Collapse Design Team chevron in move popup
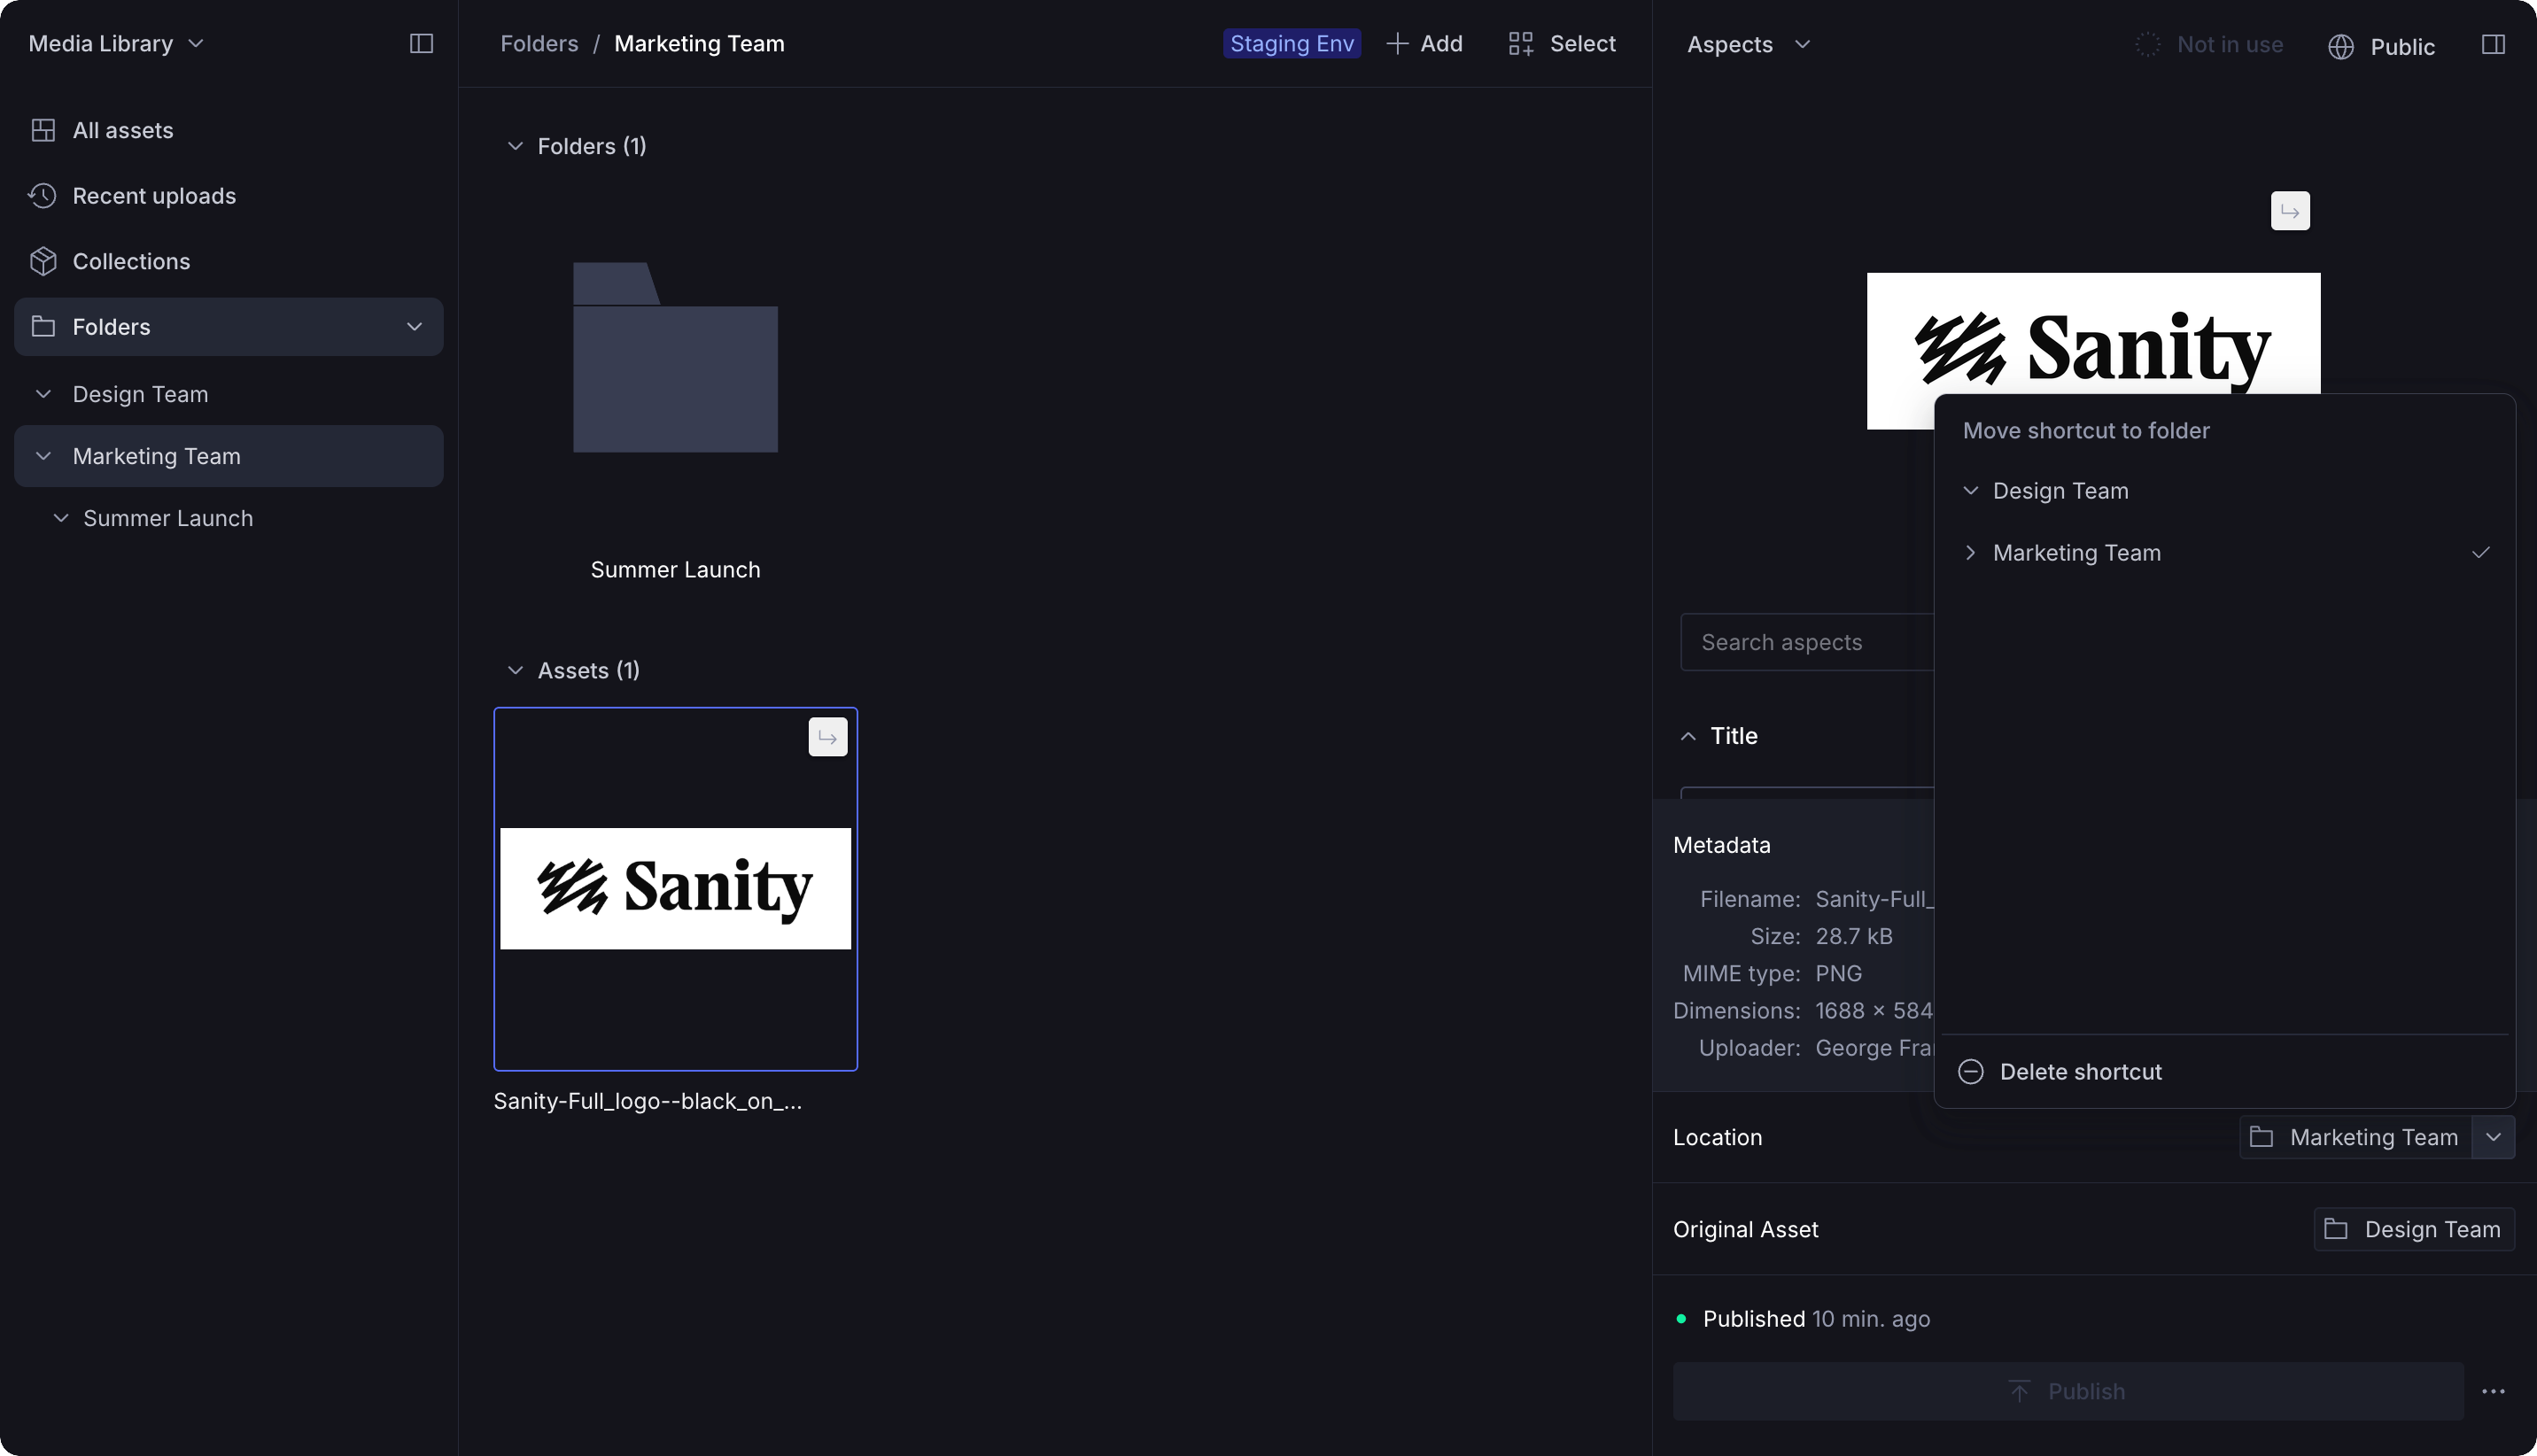Screen dimensions: 2537x1456 pyautogui.click(x=1971, y=491)
